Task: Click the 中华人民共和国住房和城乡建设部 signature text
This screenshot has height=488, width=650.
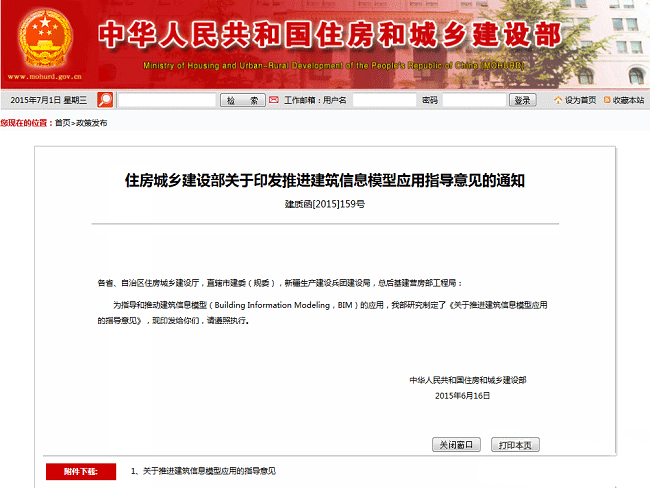Action: click(468, 380)
